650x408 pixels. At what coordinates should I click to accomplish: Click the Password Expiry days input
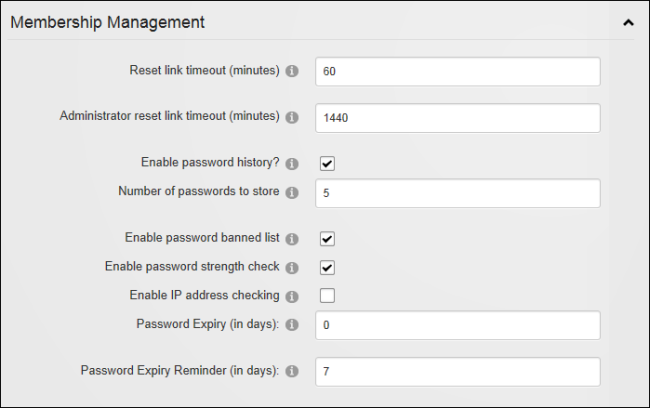coord(458,325)
